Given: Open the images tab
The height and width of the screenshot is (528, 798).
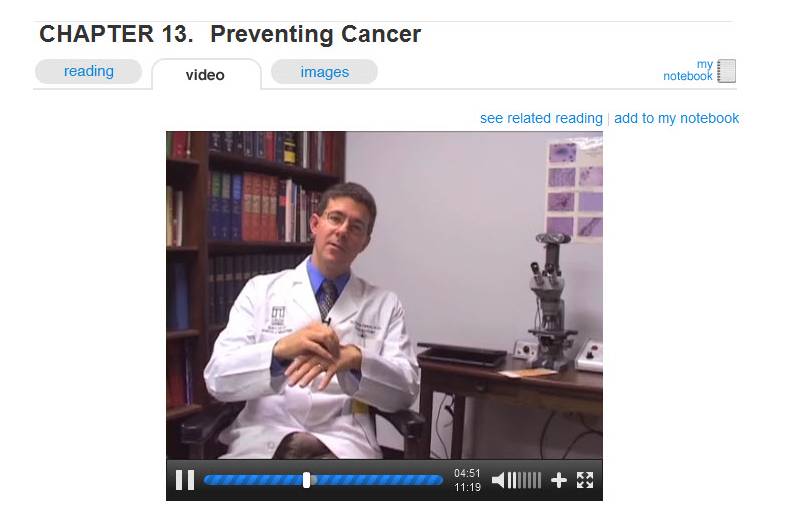Looking at the screenshot, I should [x=325, y=72].
